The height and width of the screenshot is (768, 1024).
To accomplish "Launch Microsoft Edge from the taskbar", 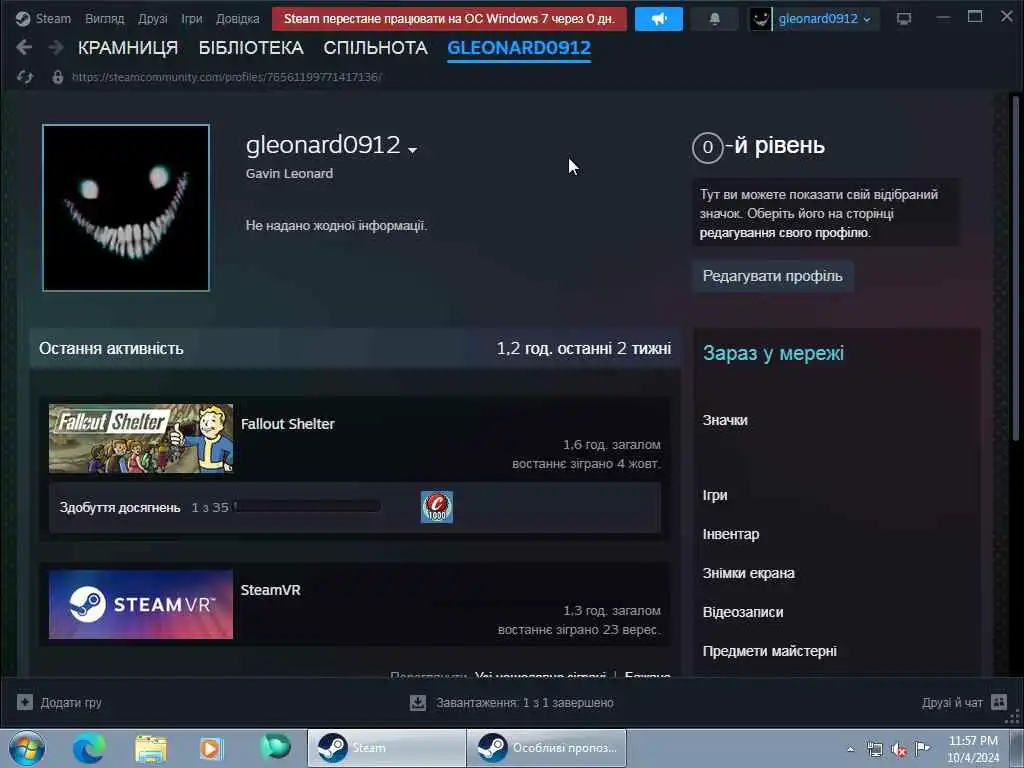I will (x=89, y=748).
